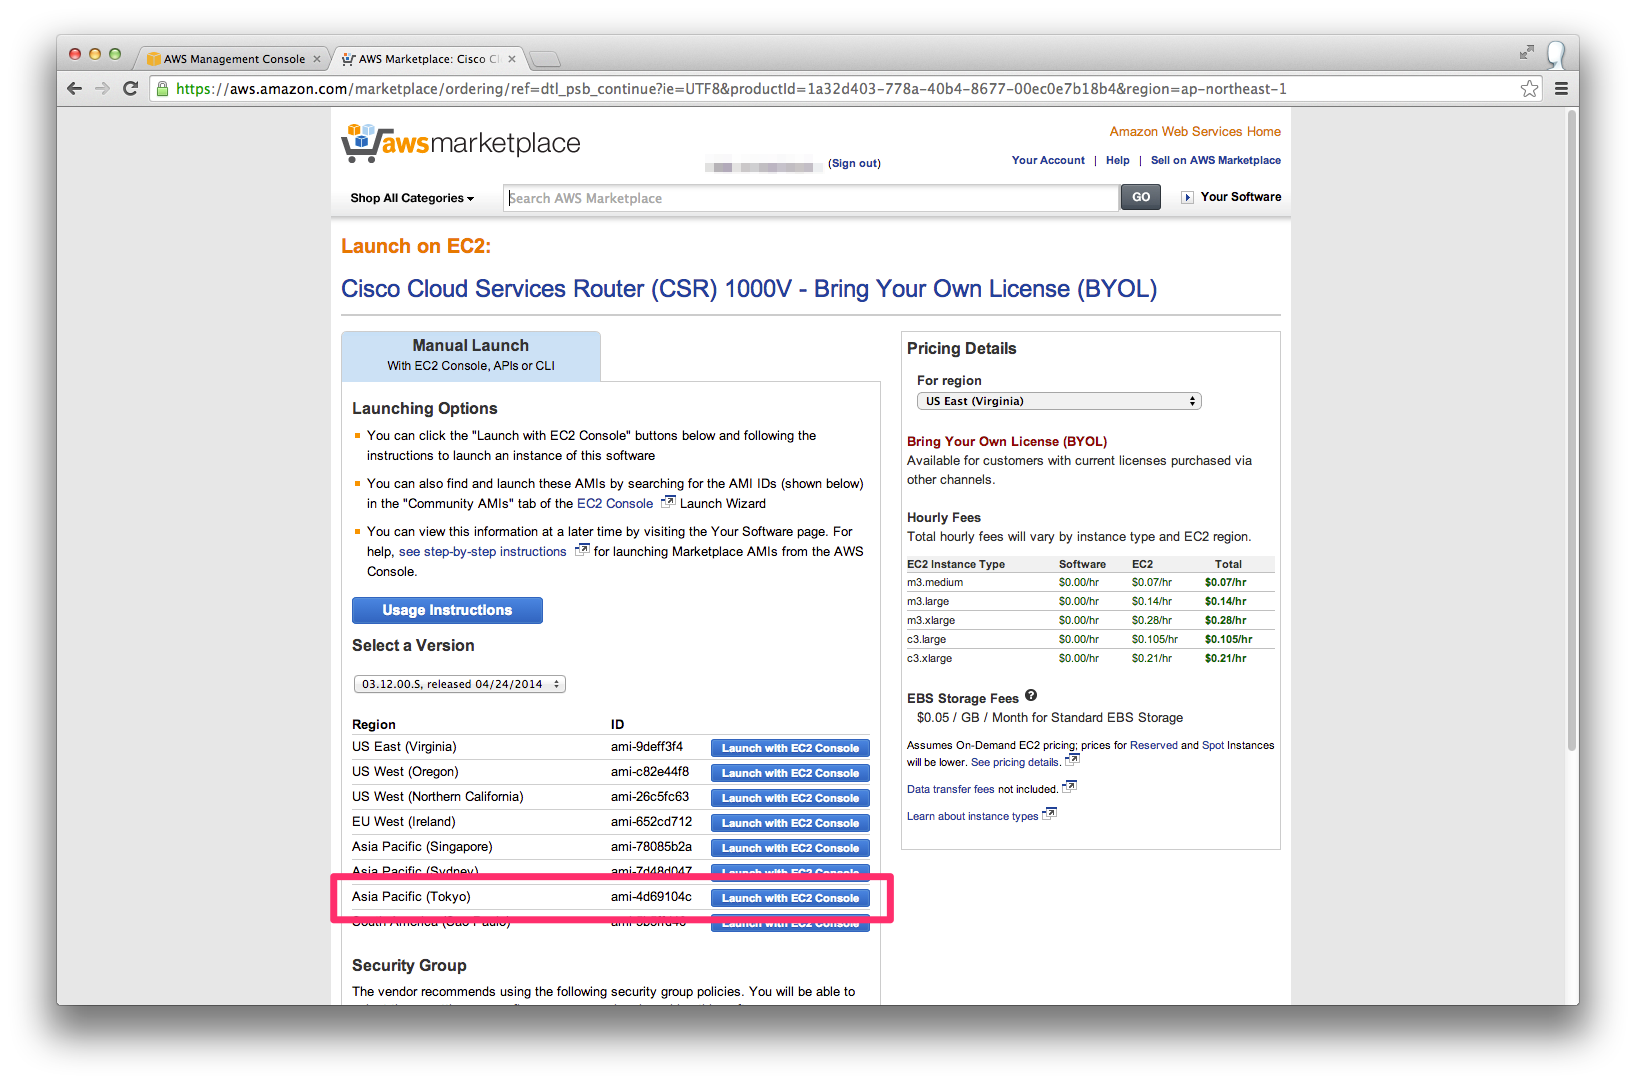Click the Usage Instructions button
This screenshot has height=1084, width=1636.
click(x=446, y=610)
